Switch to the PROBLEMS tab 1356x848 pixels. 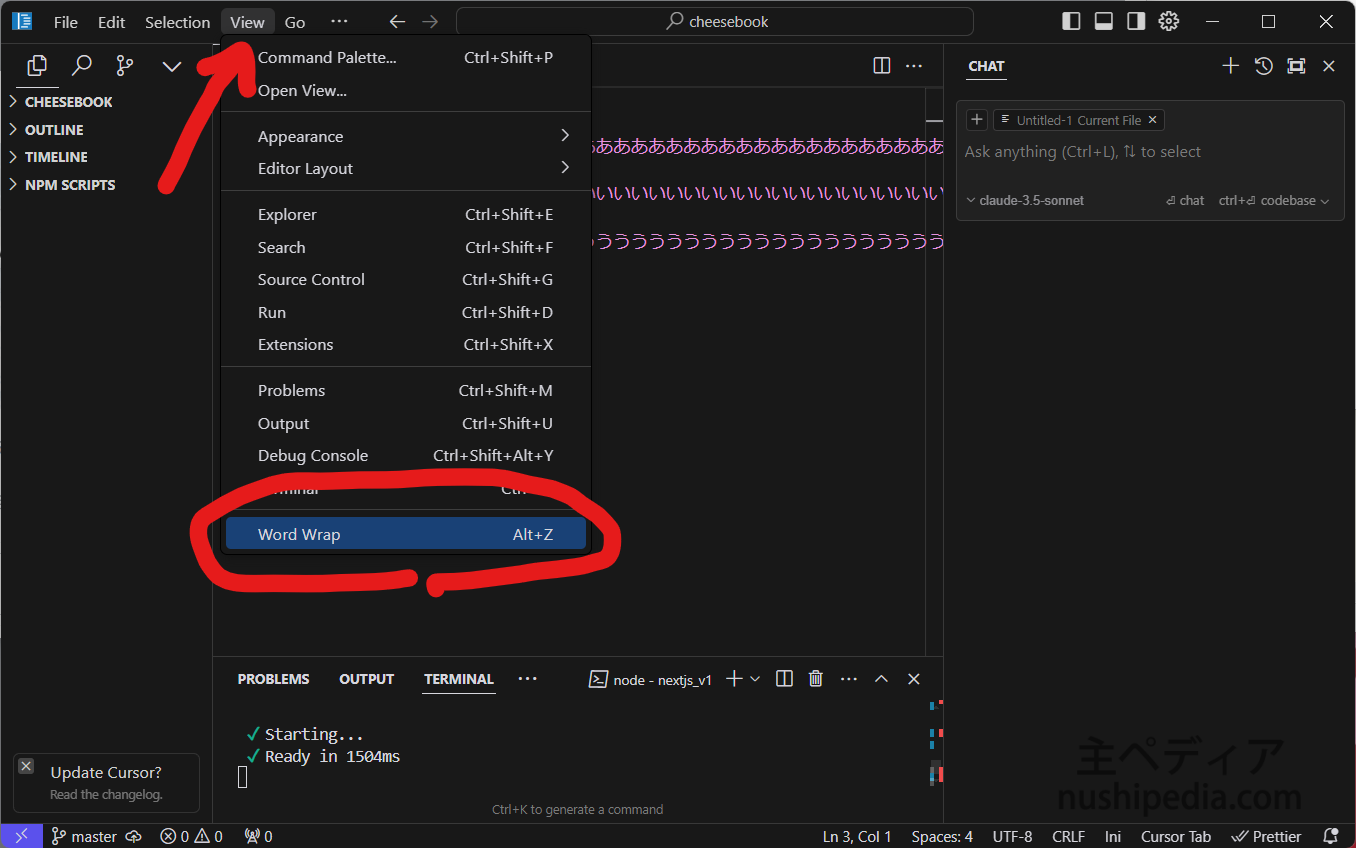click(273, 679)
